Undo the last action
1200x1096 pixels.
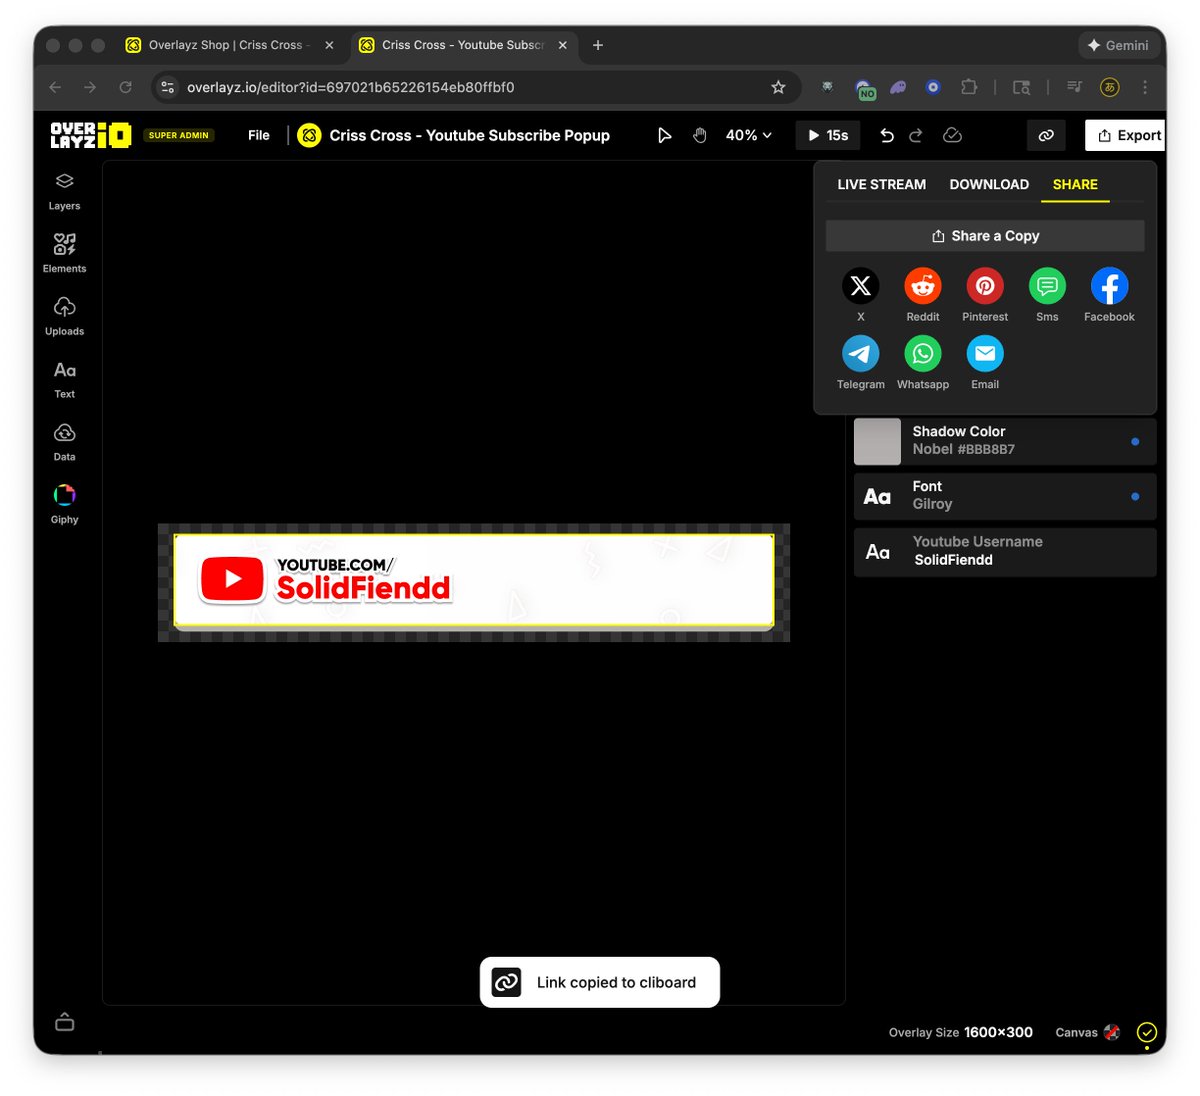click(886, 135)
